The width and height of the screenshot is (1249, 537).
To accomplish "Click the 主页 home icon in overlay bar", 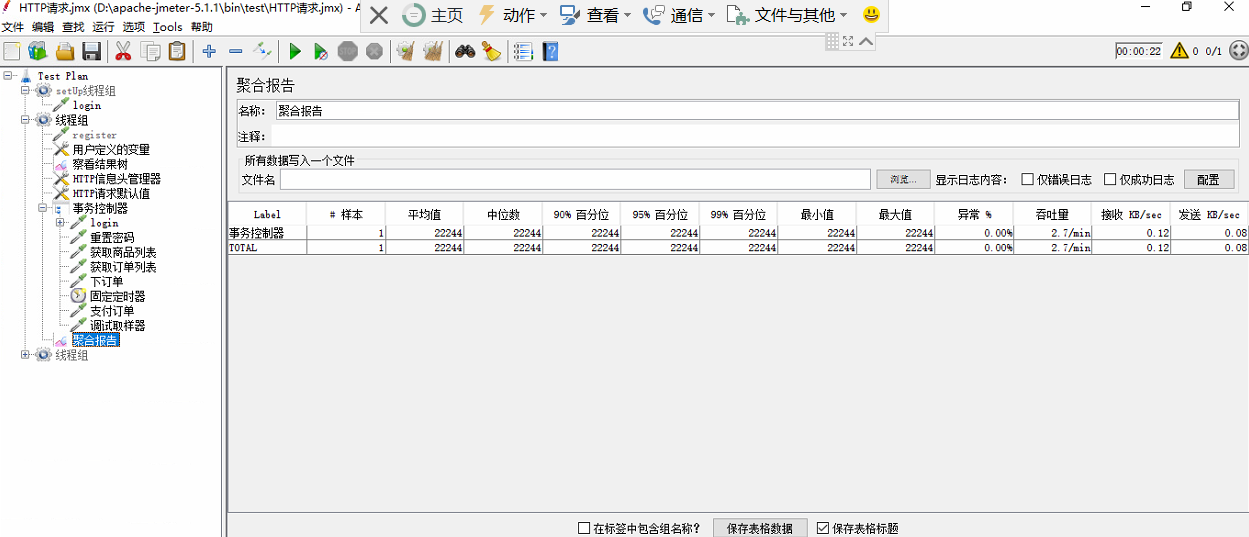I will point(434,15).
